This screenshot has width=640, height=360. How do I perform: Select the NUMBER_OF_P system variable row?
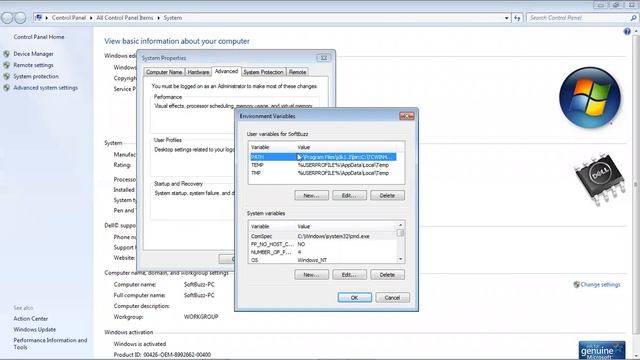323,252
